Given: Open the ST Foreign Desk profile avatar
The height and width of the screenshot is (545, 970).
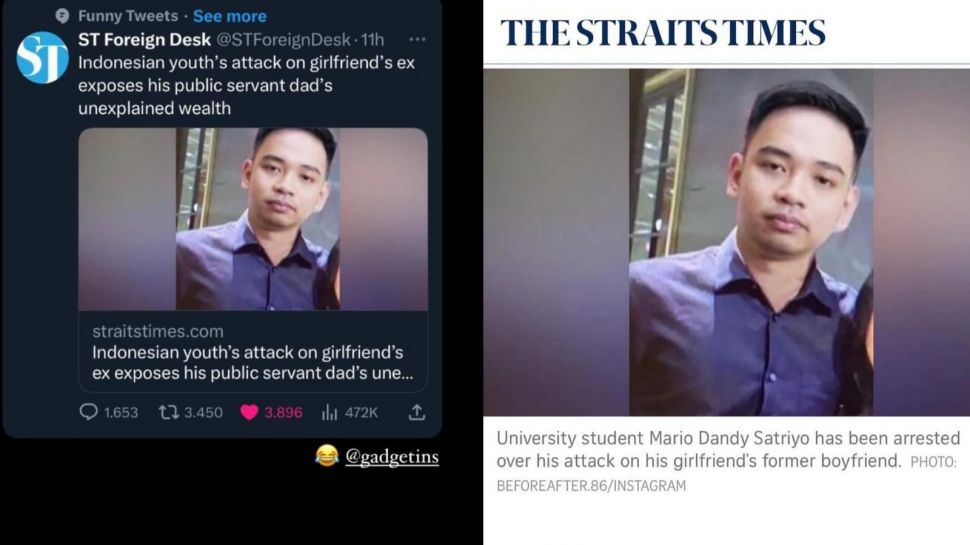Looking at the screenshot, I should coord(42,58).
